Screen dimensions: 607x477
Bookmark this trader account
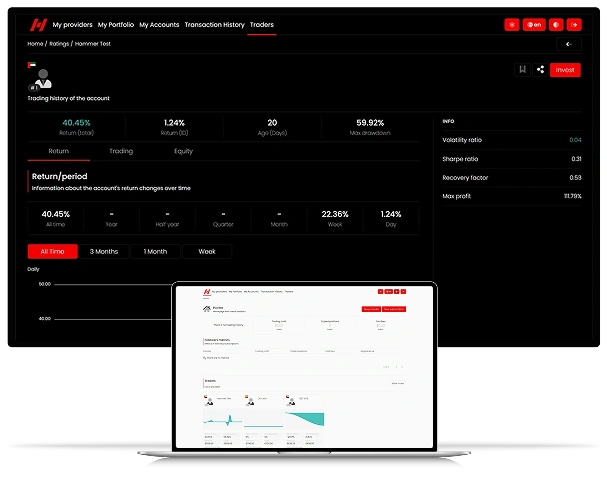522,69
